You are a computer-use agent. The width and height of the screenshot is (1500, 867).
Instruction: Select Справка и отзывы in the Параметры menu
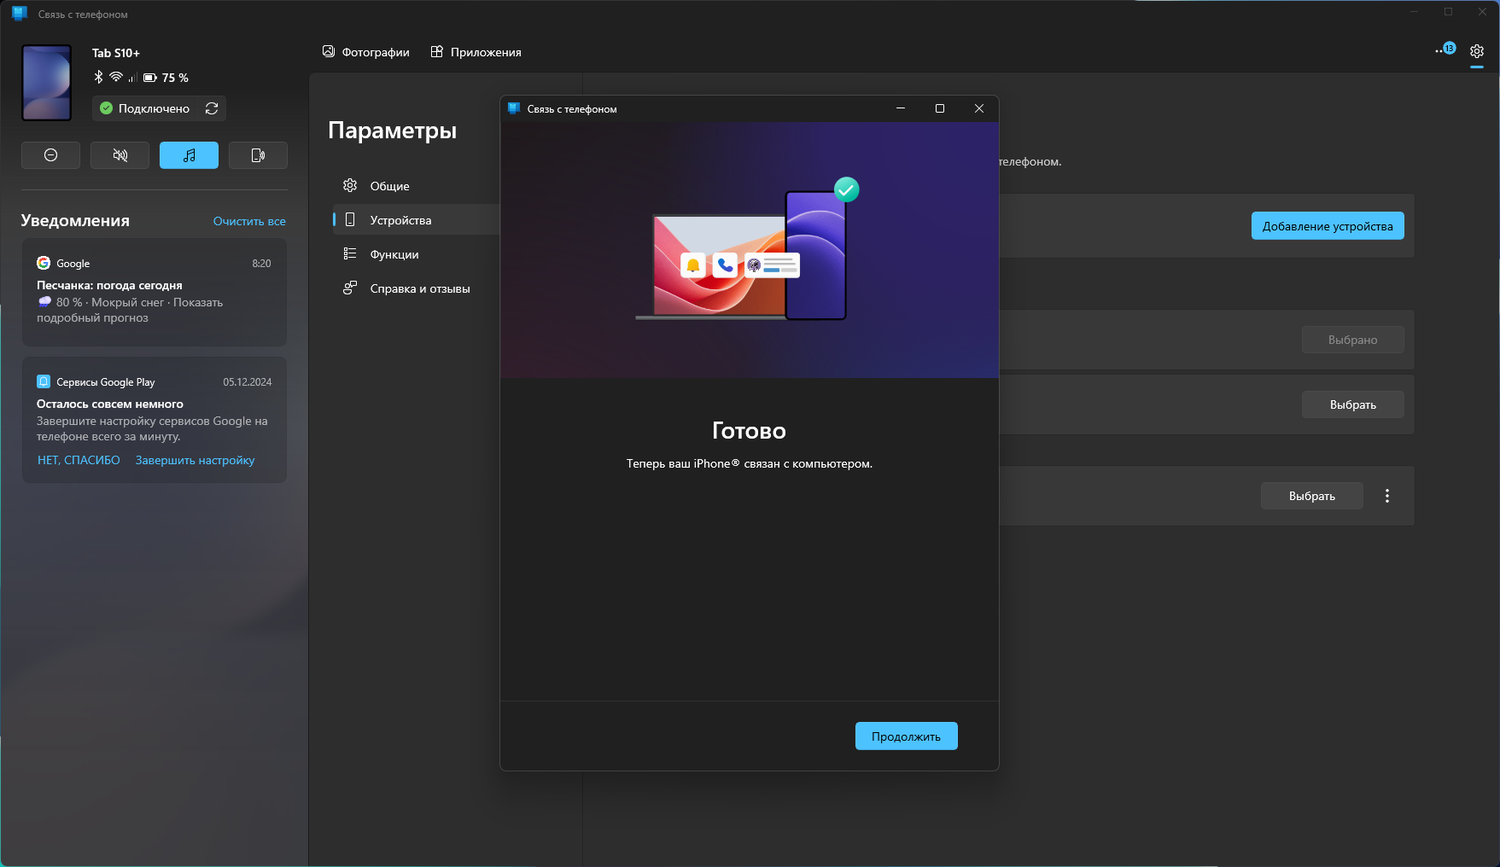point(416,288)
